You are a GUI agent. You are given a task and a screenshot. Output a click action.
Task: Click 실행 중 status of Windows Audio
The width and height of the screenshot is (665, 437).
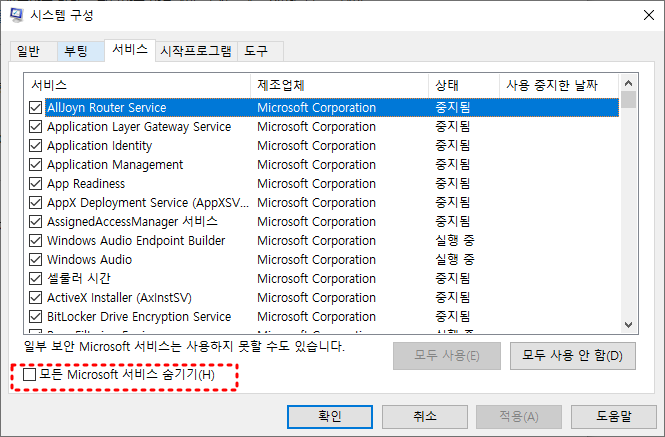[x=455, y=259]
